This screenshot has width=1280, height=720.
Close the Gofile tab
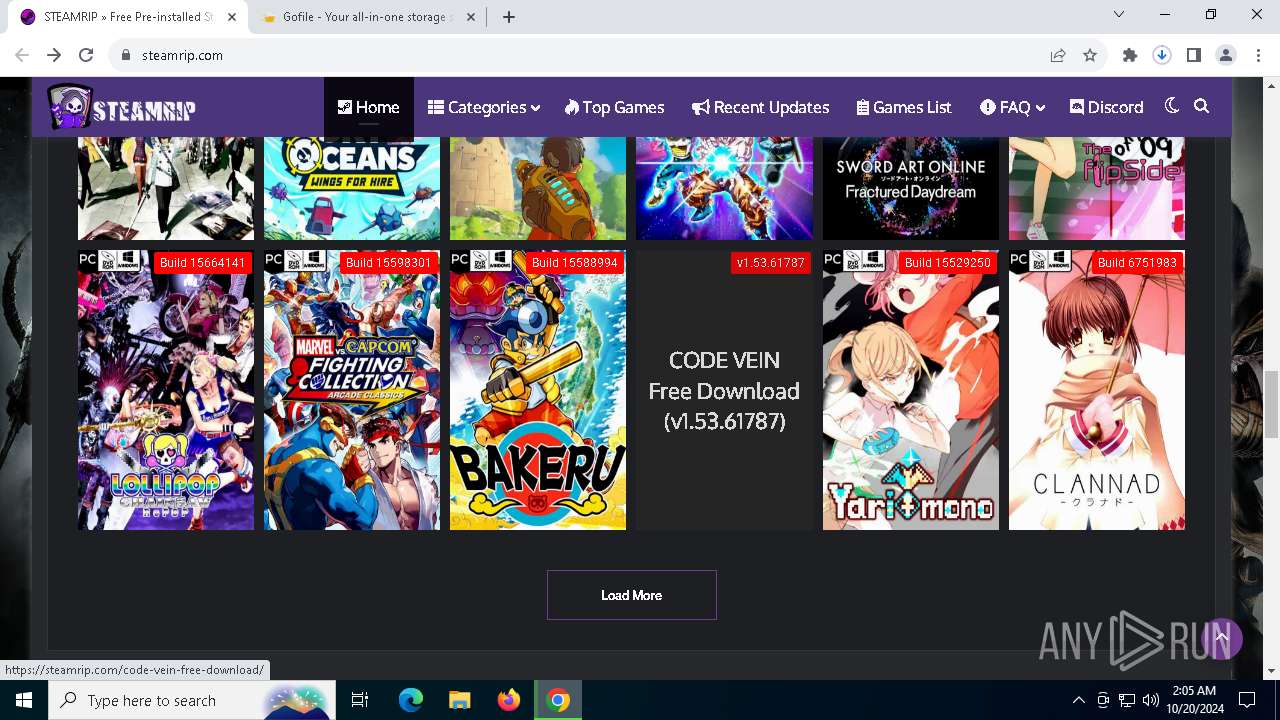(x=472, y=17)
